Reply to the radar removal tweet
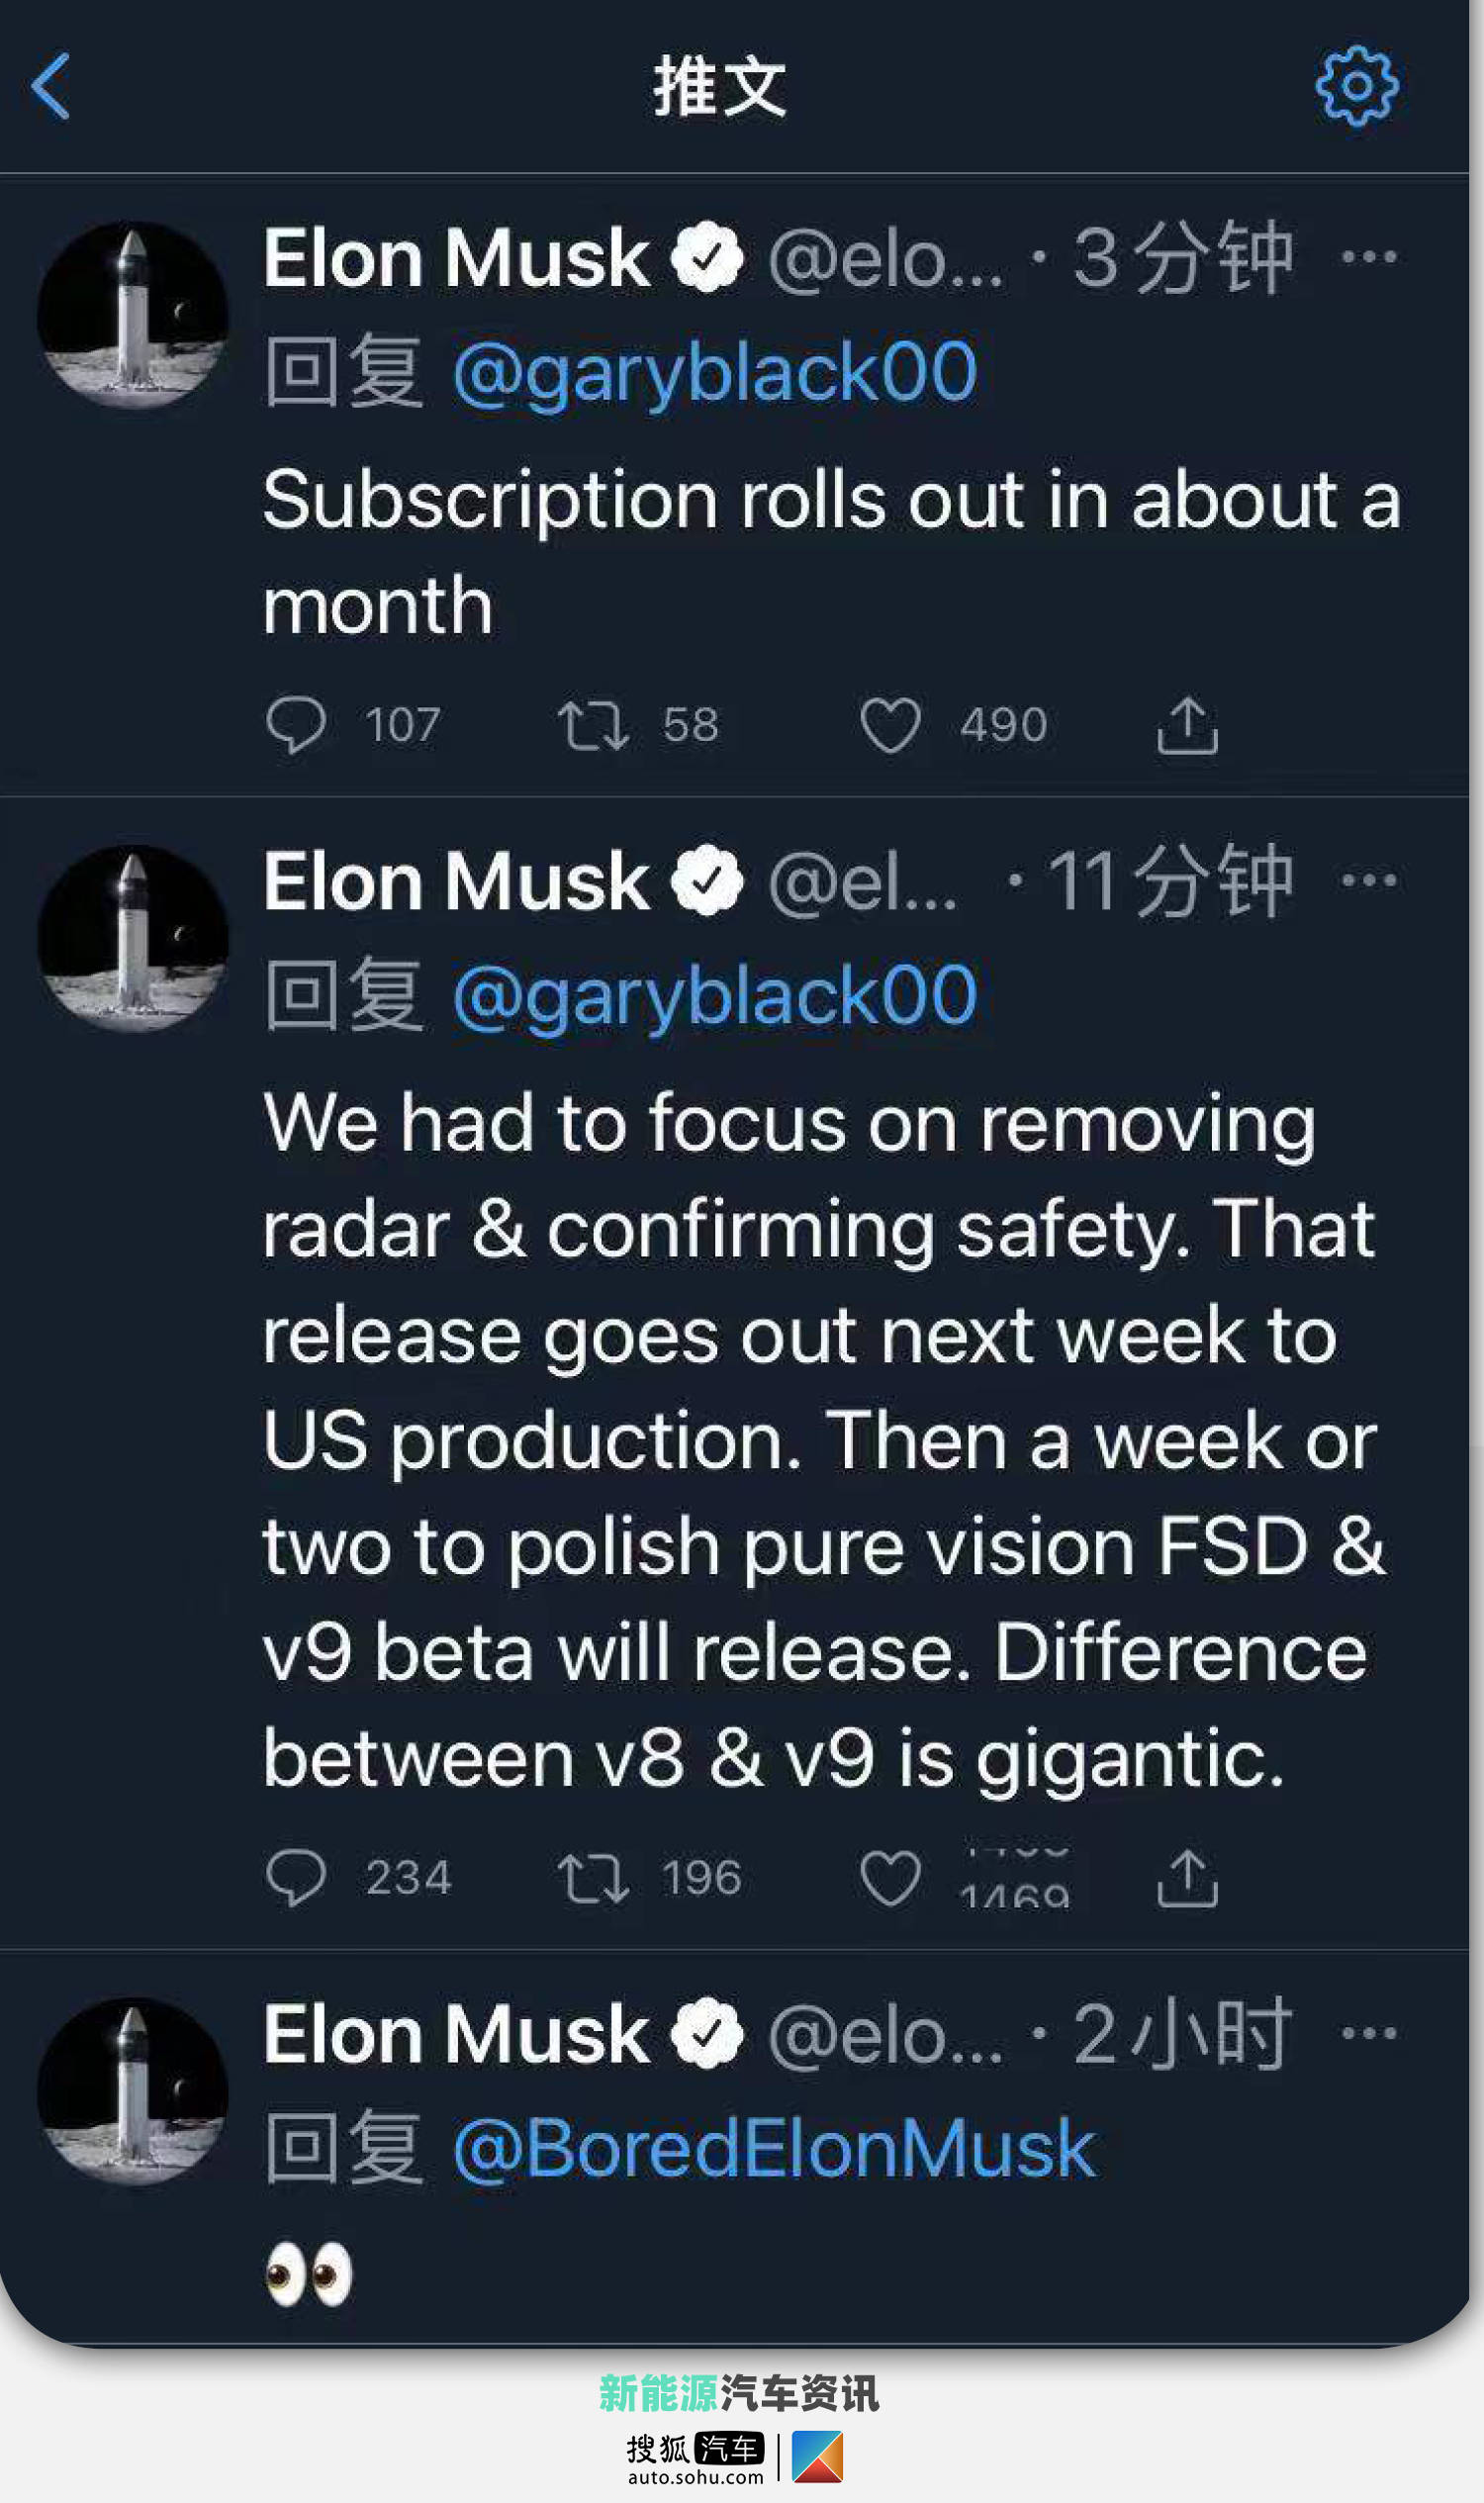This screenshot has height=2503, width=1484. pyautogui.click(x=296, y=1877)
